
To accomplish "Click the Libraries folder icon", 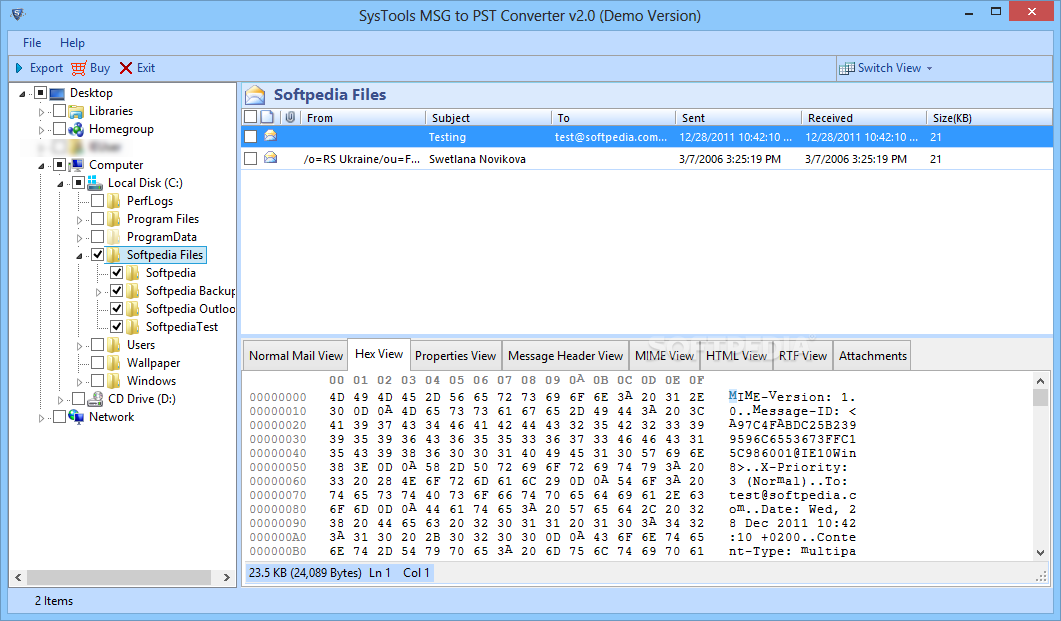I will 76,111.
